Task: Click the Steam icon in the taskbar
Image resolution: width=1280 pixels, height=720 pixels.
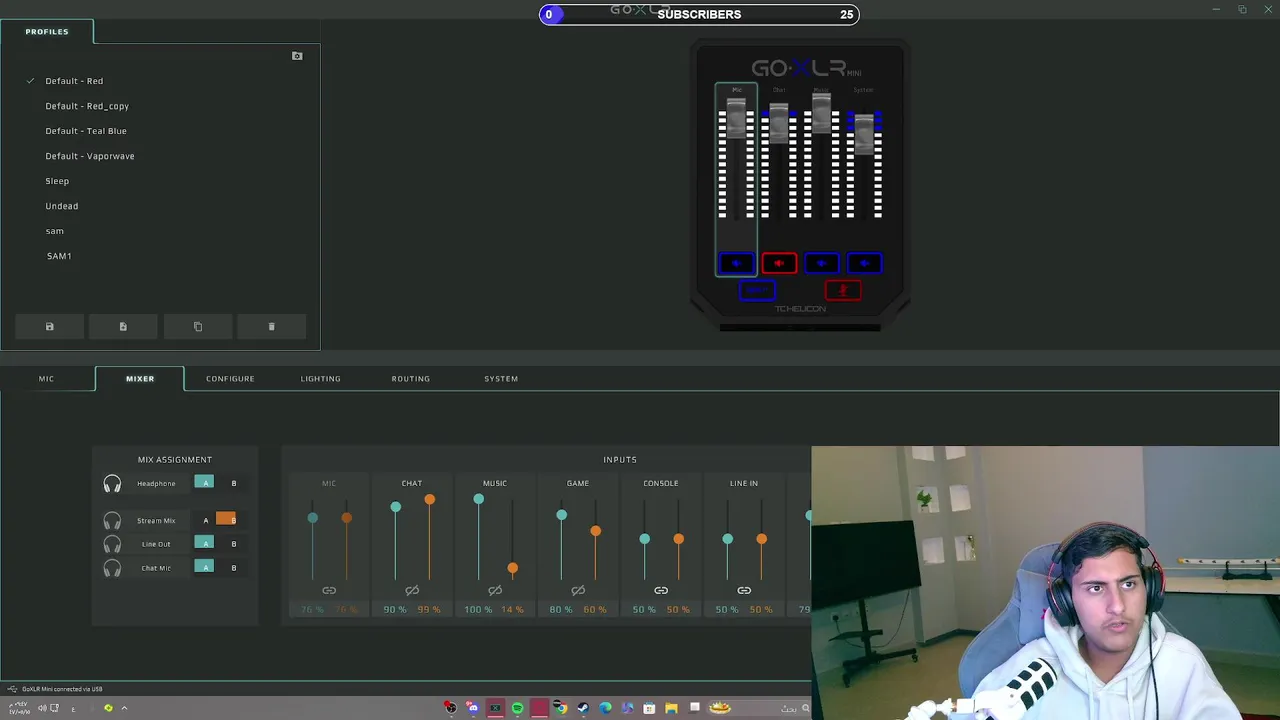Action: pos(583,708)
